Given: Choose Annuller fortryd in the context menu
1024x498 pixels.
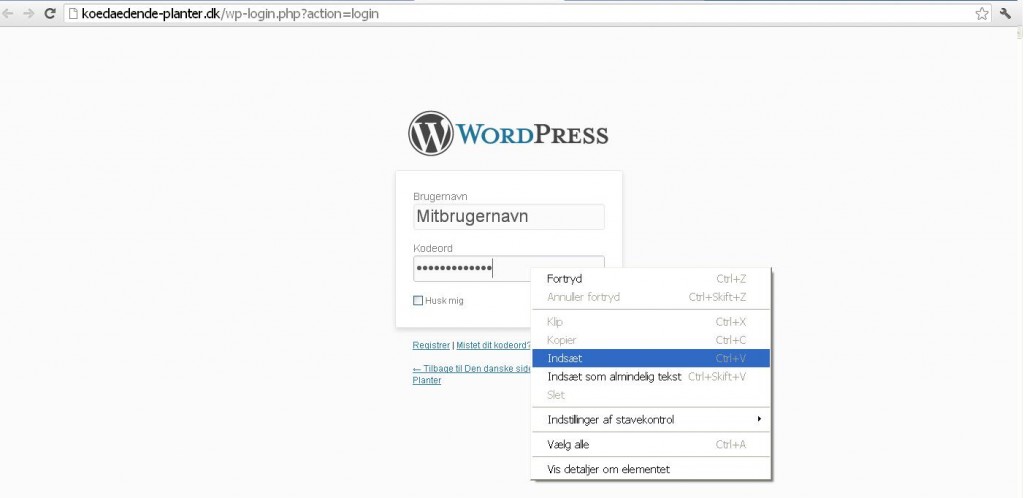Looking at the screenshot, I should point(651,297).
